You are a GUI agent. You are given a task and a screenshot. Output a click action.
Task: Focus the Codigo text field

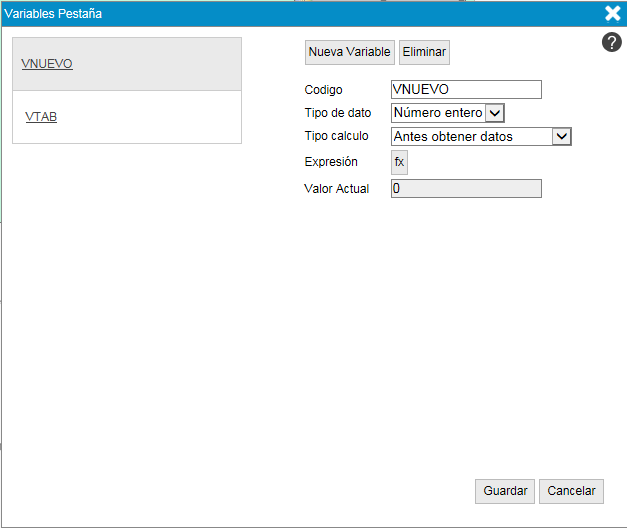pyautogui.click(x=466, y=90)
